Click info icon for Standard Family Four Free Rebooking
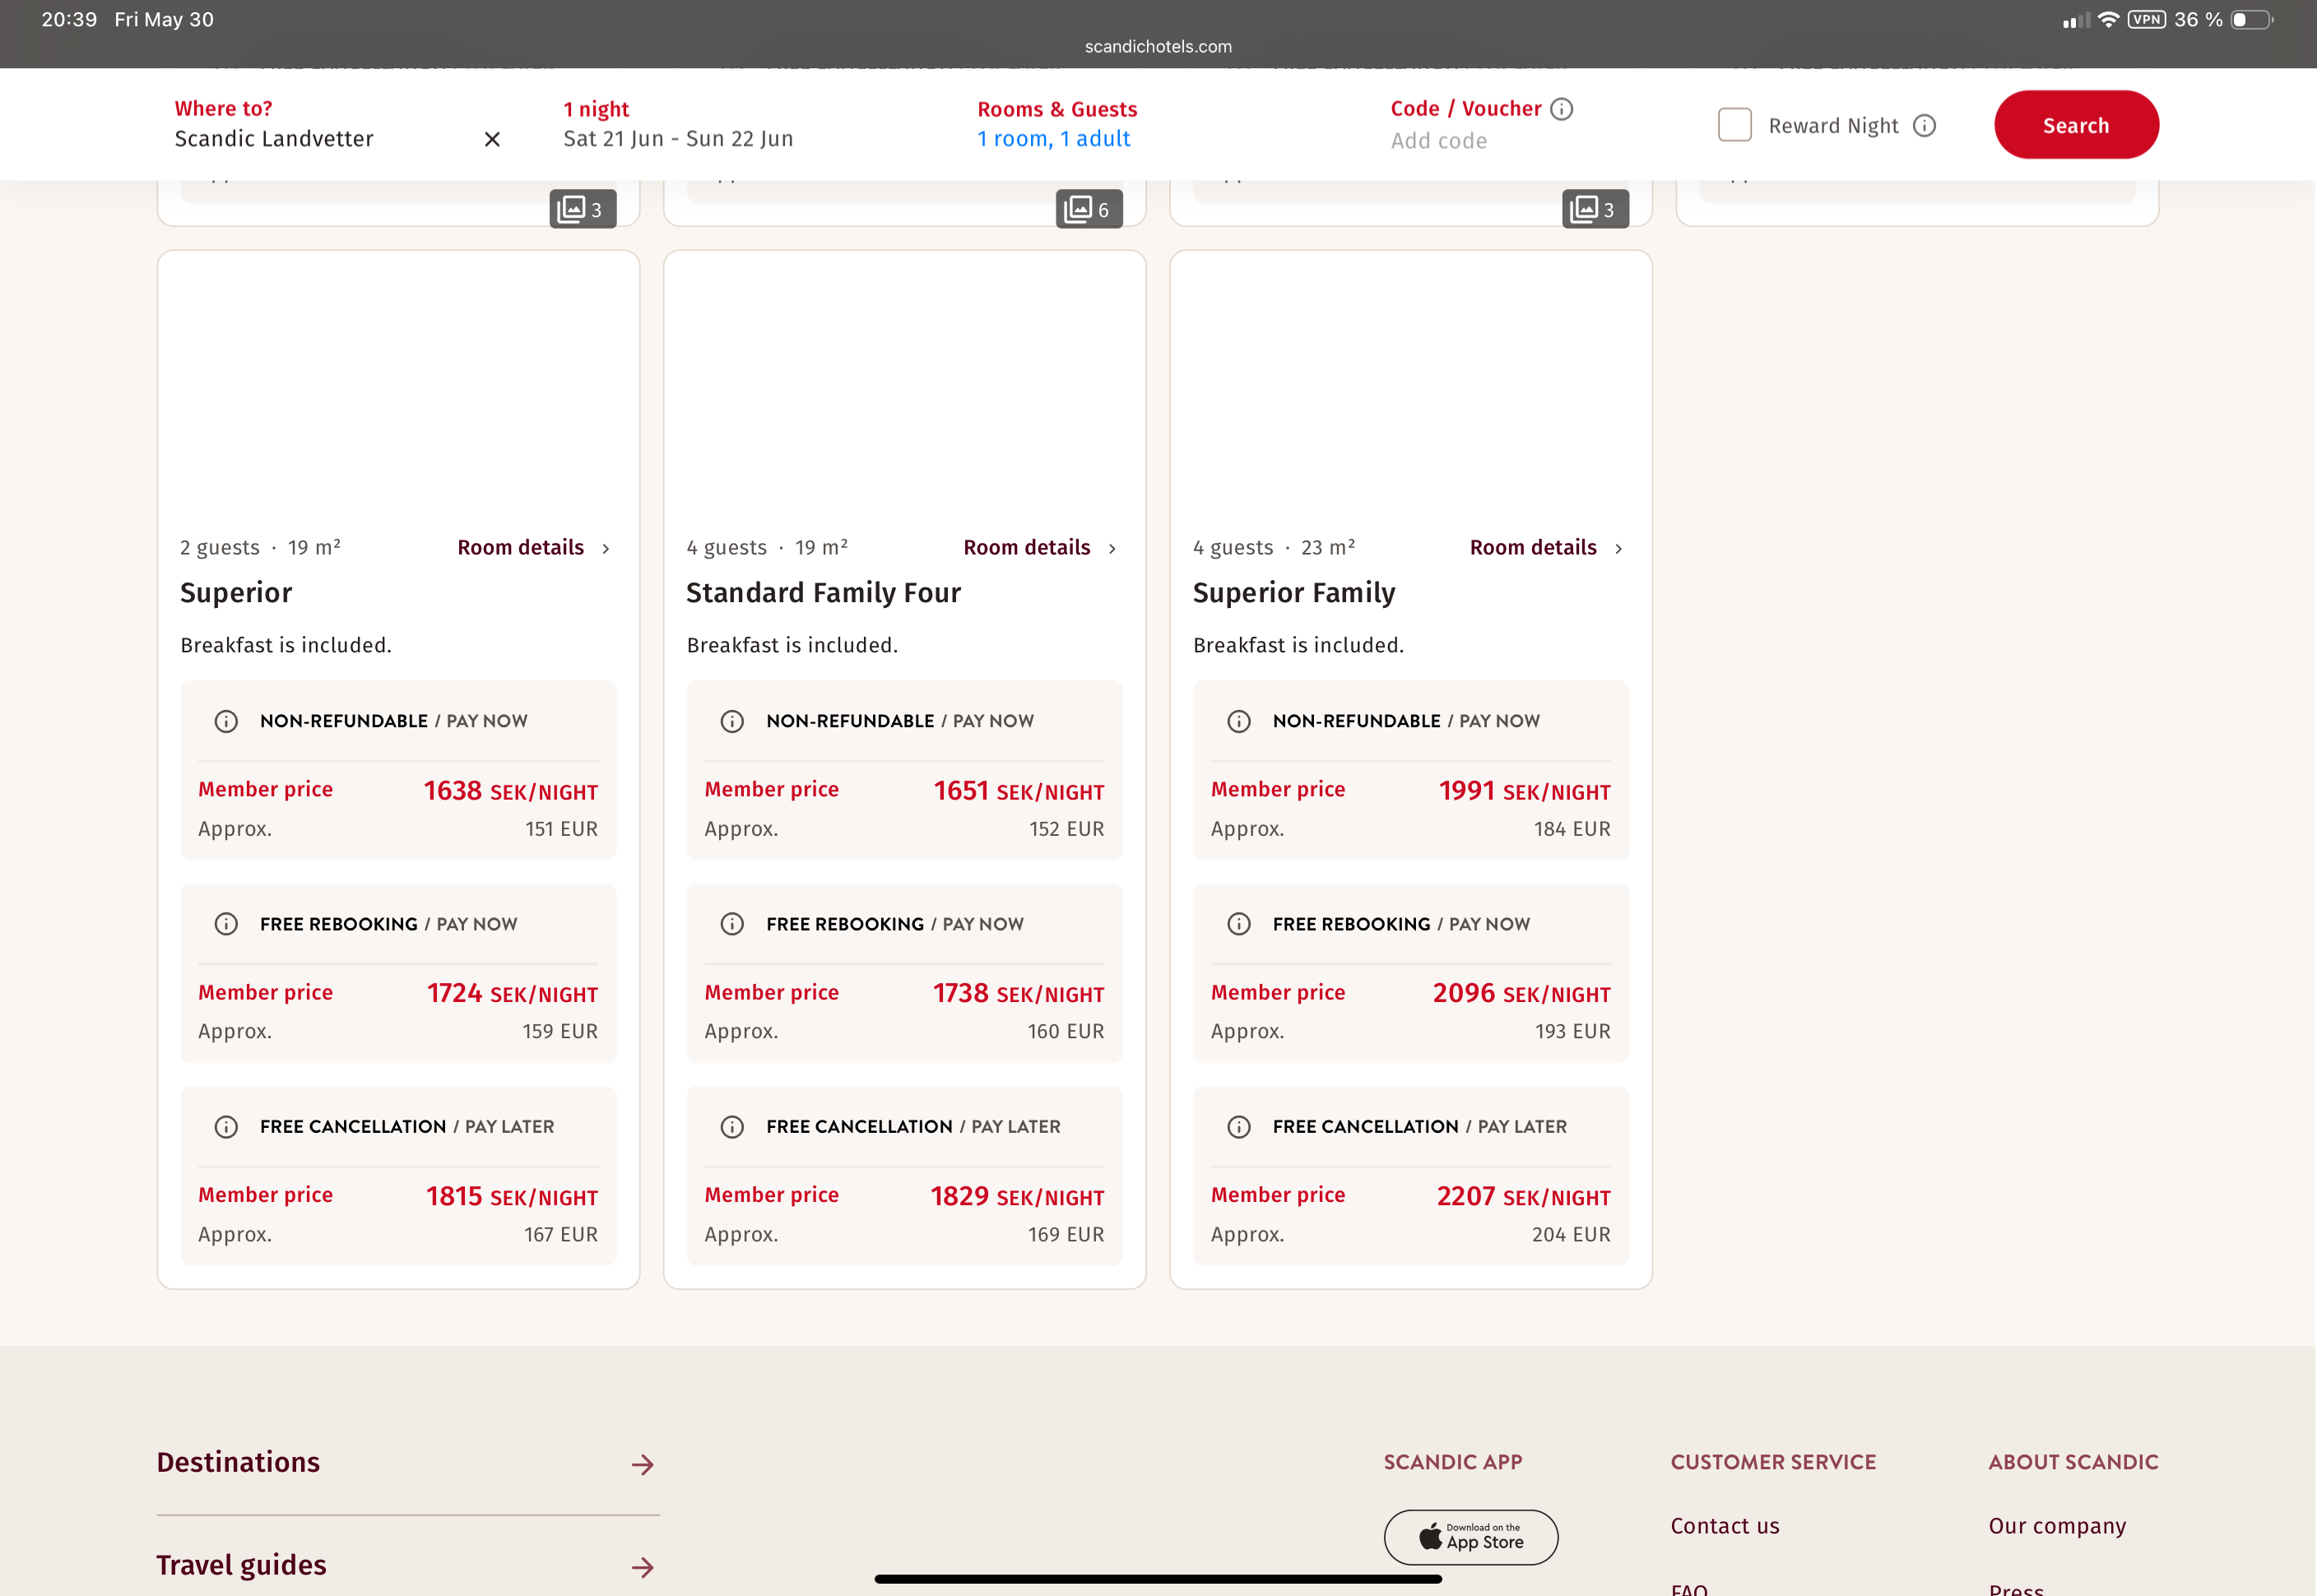The height and width of the screenshot is (1596, 2317). [732, 924]
